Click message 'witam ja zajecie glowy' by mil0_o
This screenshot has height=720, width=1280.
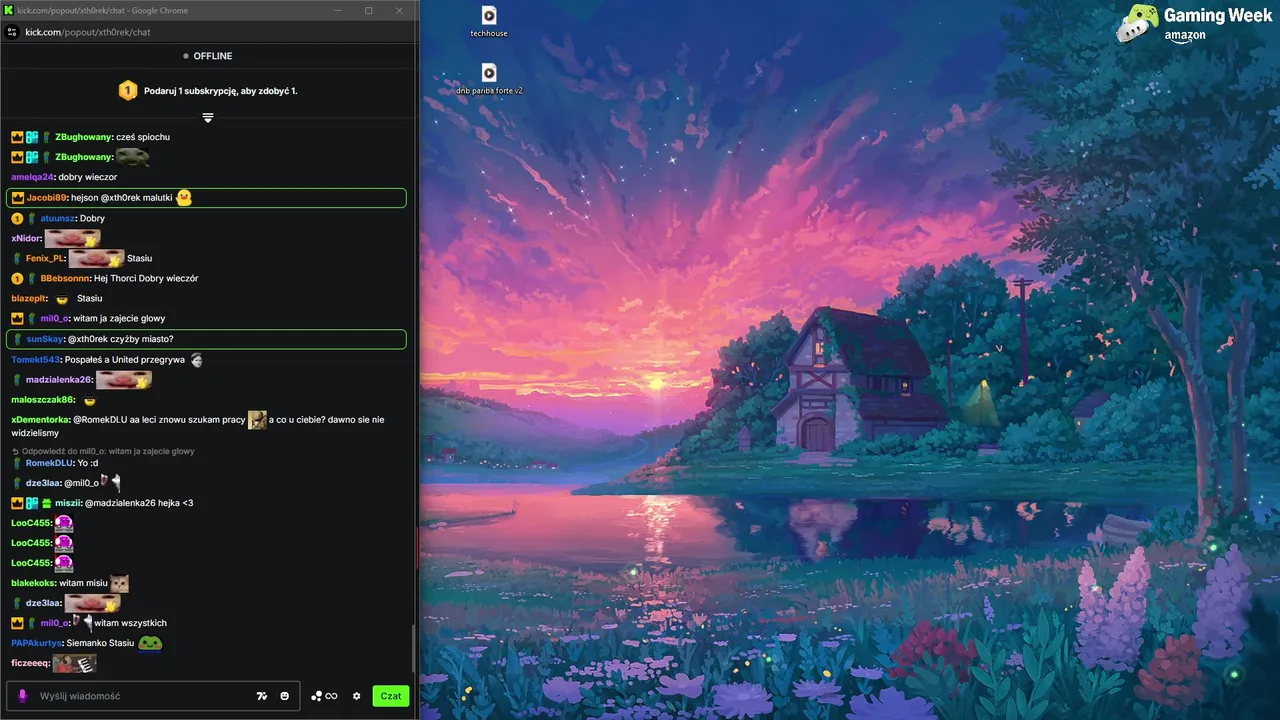pyautogui.click(x=119, y=318)
